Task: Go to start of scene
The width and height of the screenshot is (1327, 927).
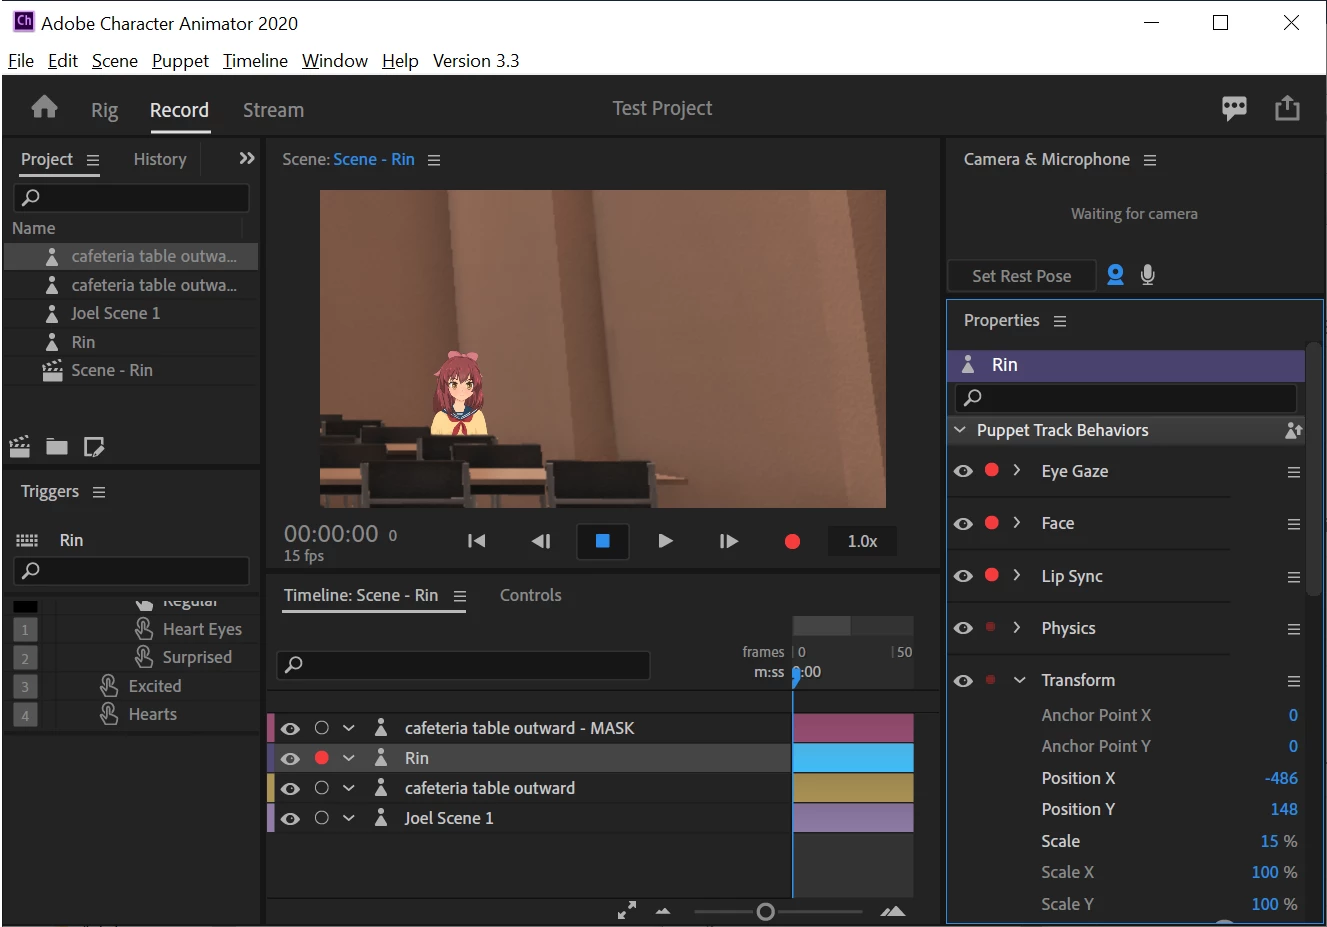Action: click(477, 541)
